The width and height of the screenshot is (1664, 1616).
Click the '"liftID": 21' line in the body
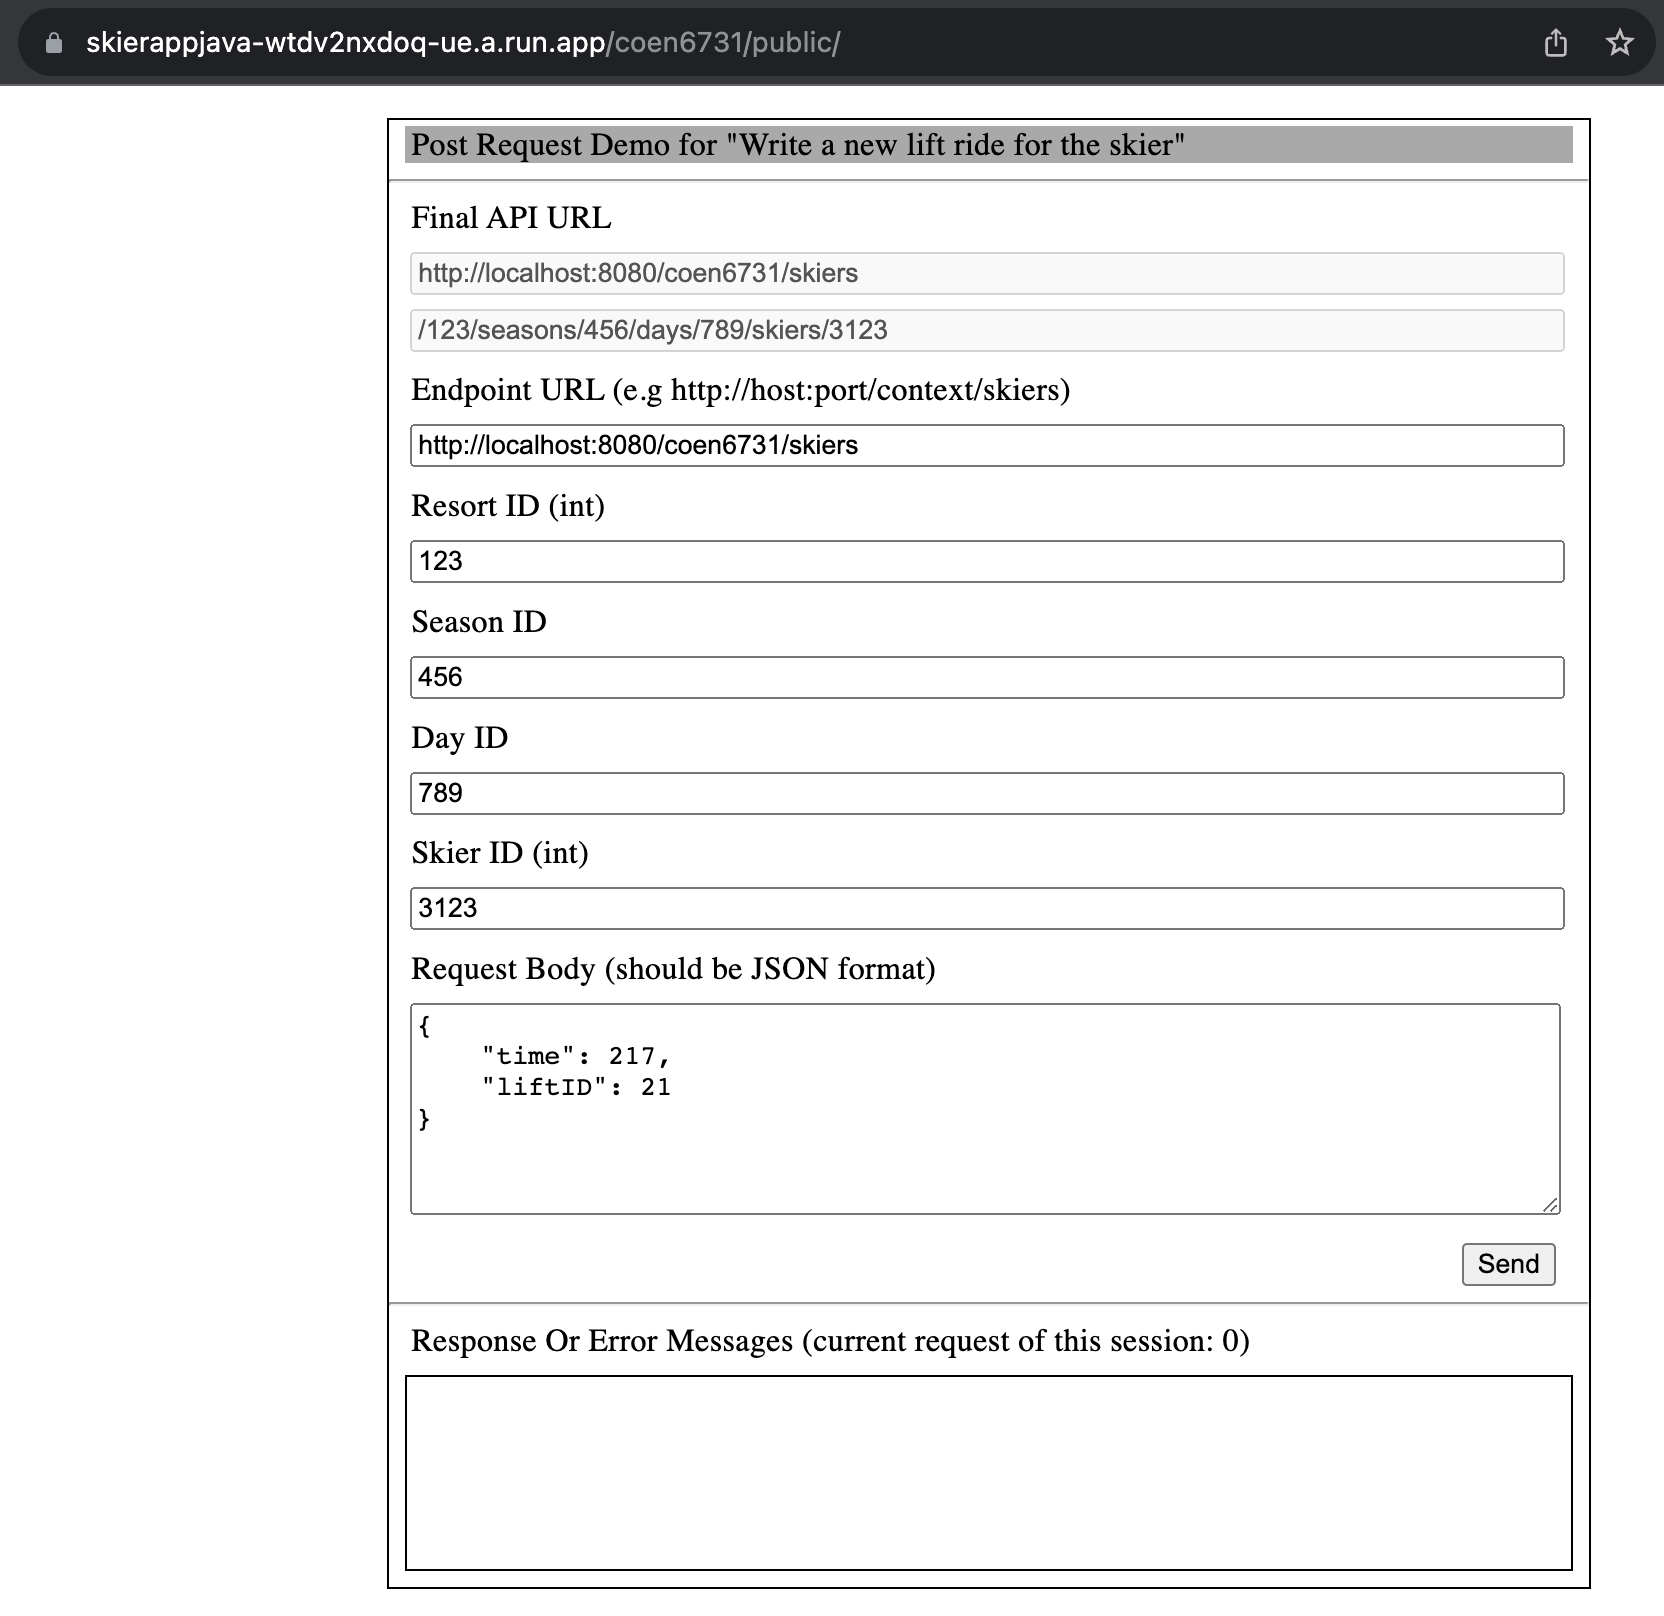tap(576, 1087)
